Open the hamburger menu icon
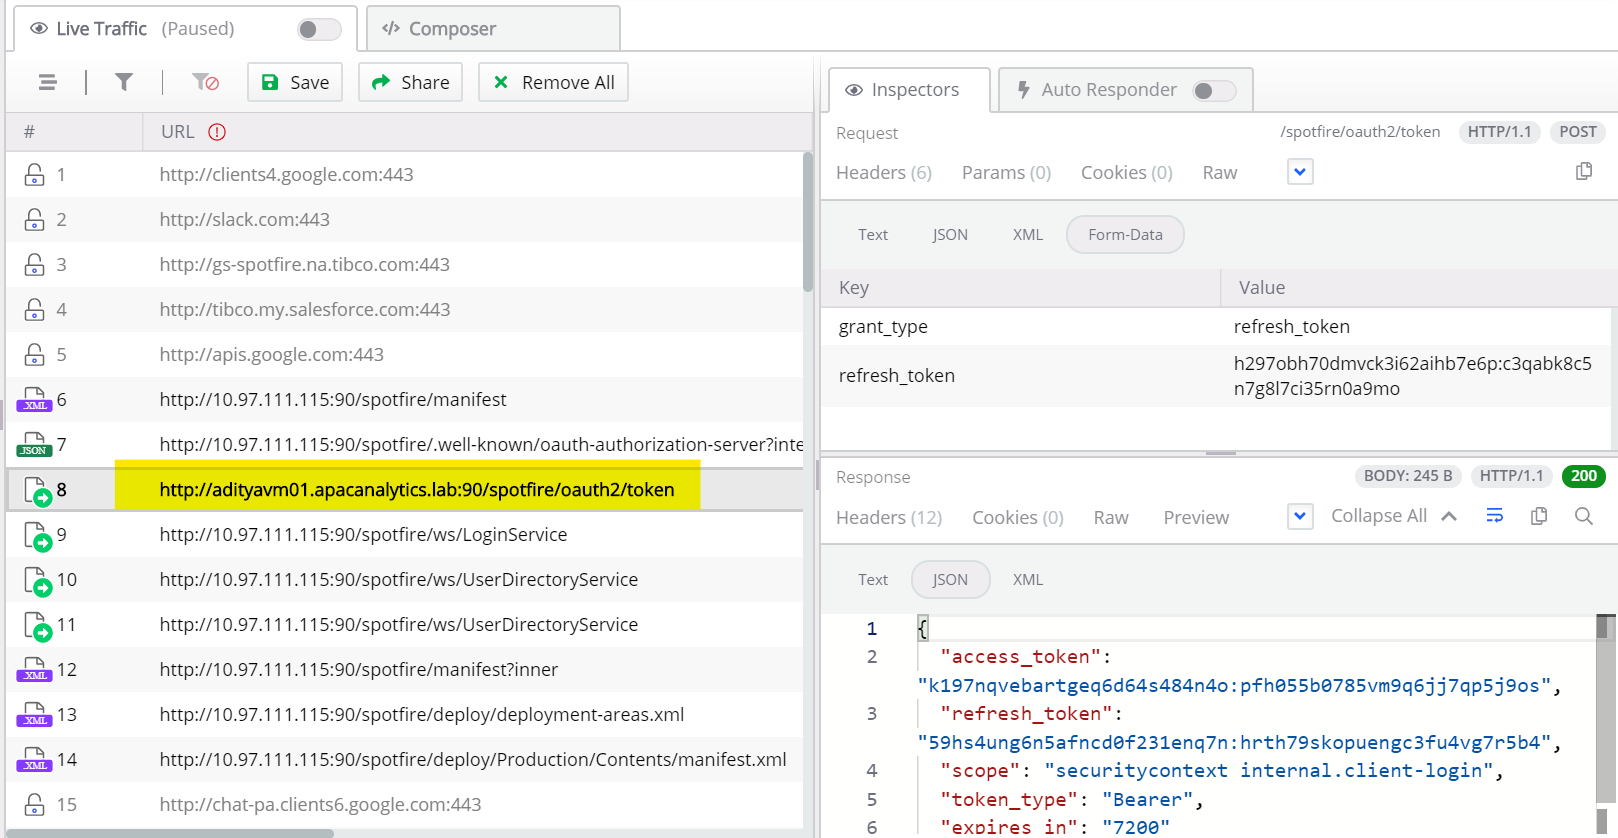This screenshot has width=1618, height=838. click(47, 82)
